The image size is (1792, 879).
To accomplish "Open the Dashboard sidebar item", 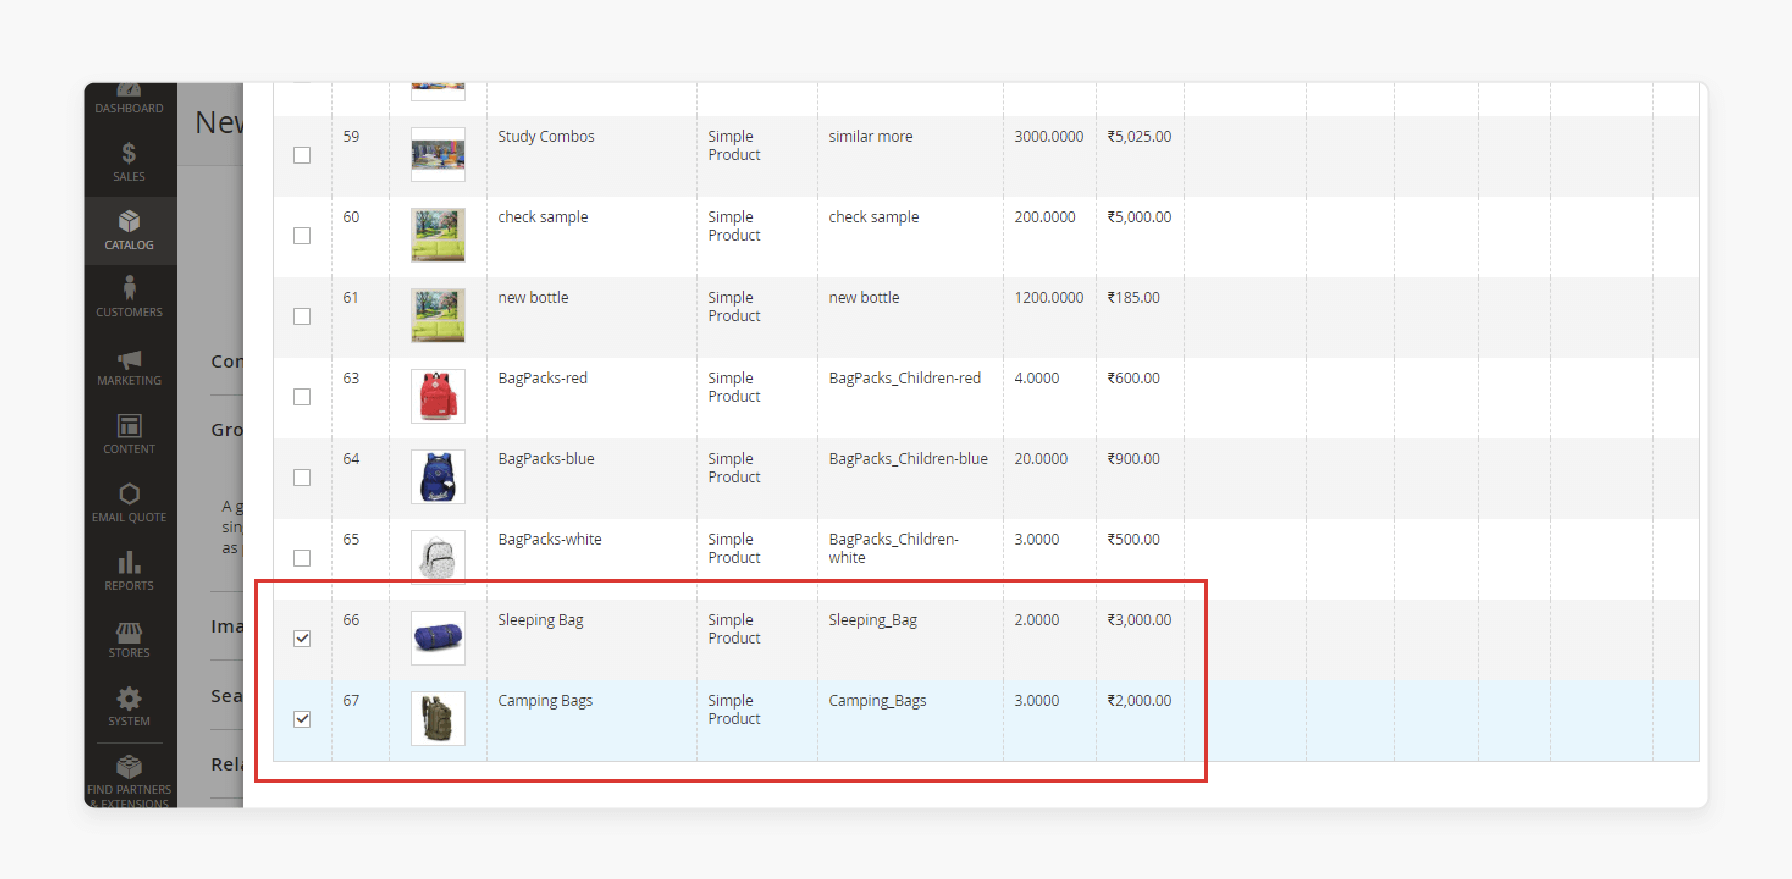I will pyautogui.click(x=129, y=100).
